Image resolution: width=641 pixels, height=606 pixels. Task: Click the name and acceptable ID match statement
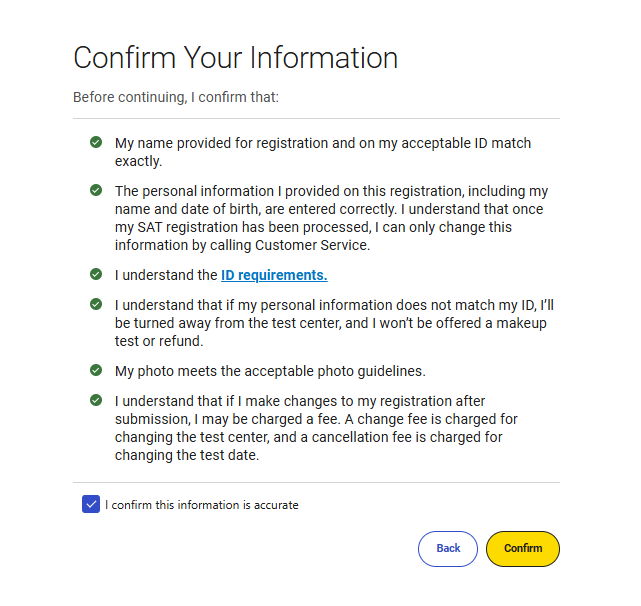click(x=323, y=152)
